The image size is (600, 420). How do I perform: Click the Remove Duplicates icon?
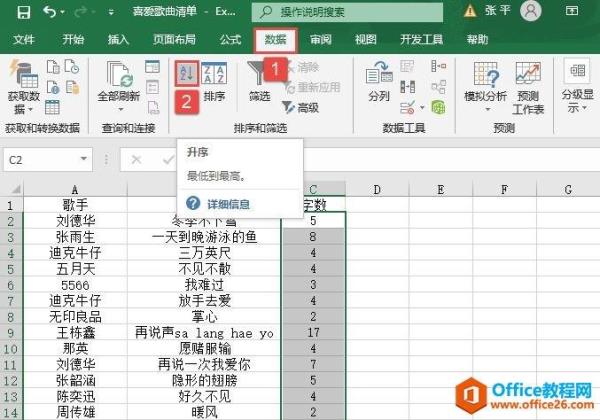407,87
